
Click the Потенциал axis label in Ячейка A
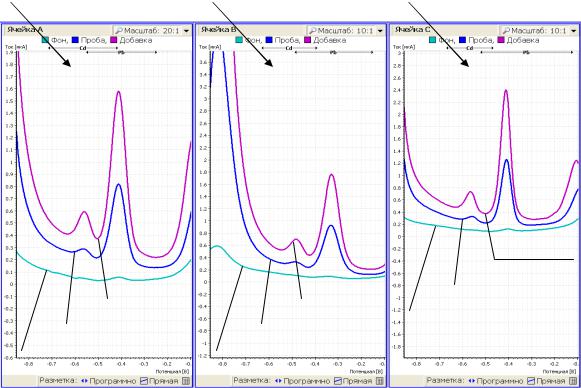click(172, 371)
